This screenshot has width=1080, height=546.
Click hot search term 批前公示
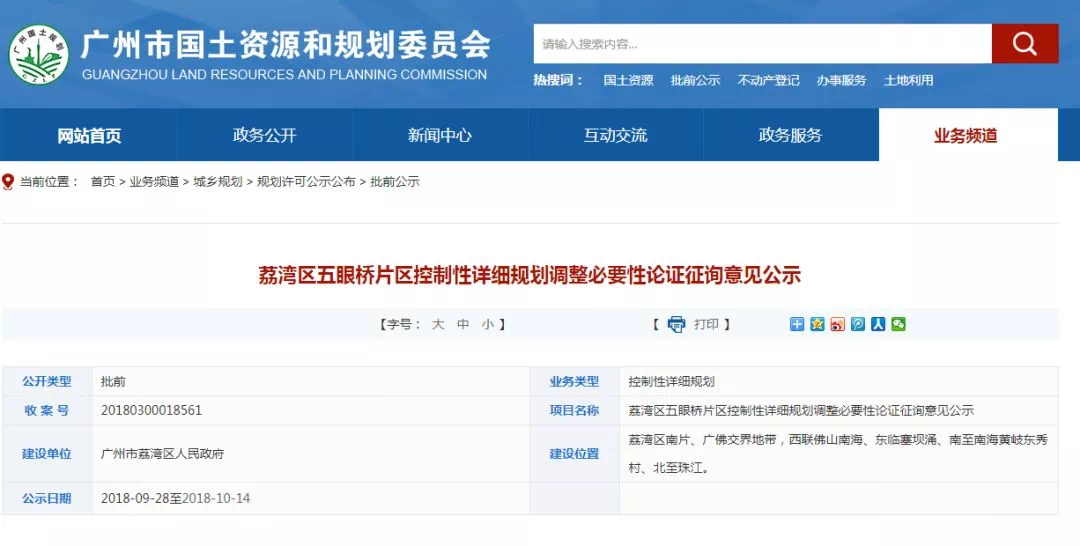tap(695, 81)
